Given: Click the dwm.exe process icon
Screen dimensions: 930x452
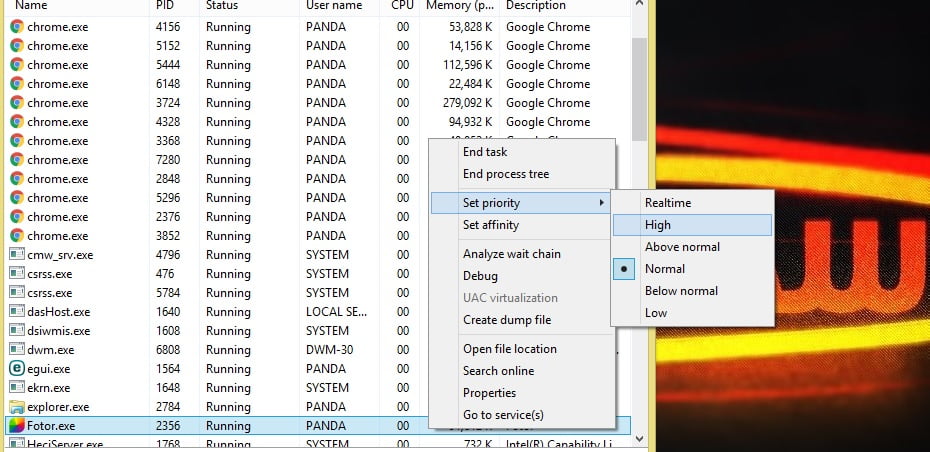Looking at the screenshot, I should [x=16, y=350].
